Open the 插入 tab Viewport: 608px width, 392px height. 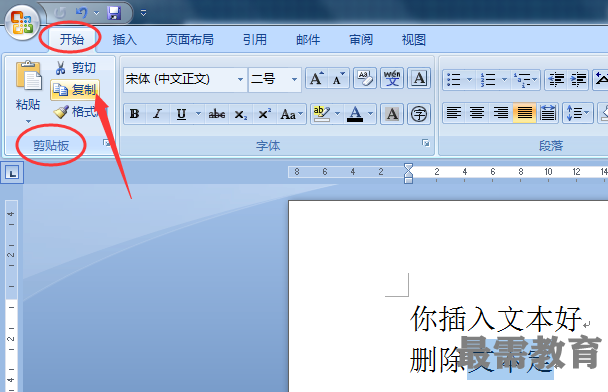tap(124, 40)
